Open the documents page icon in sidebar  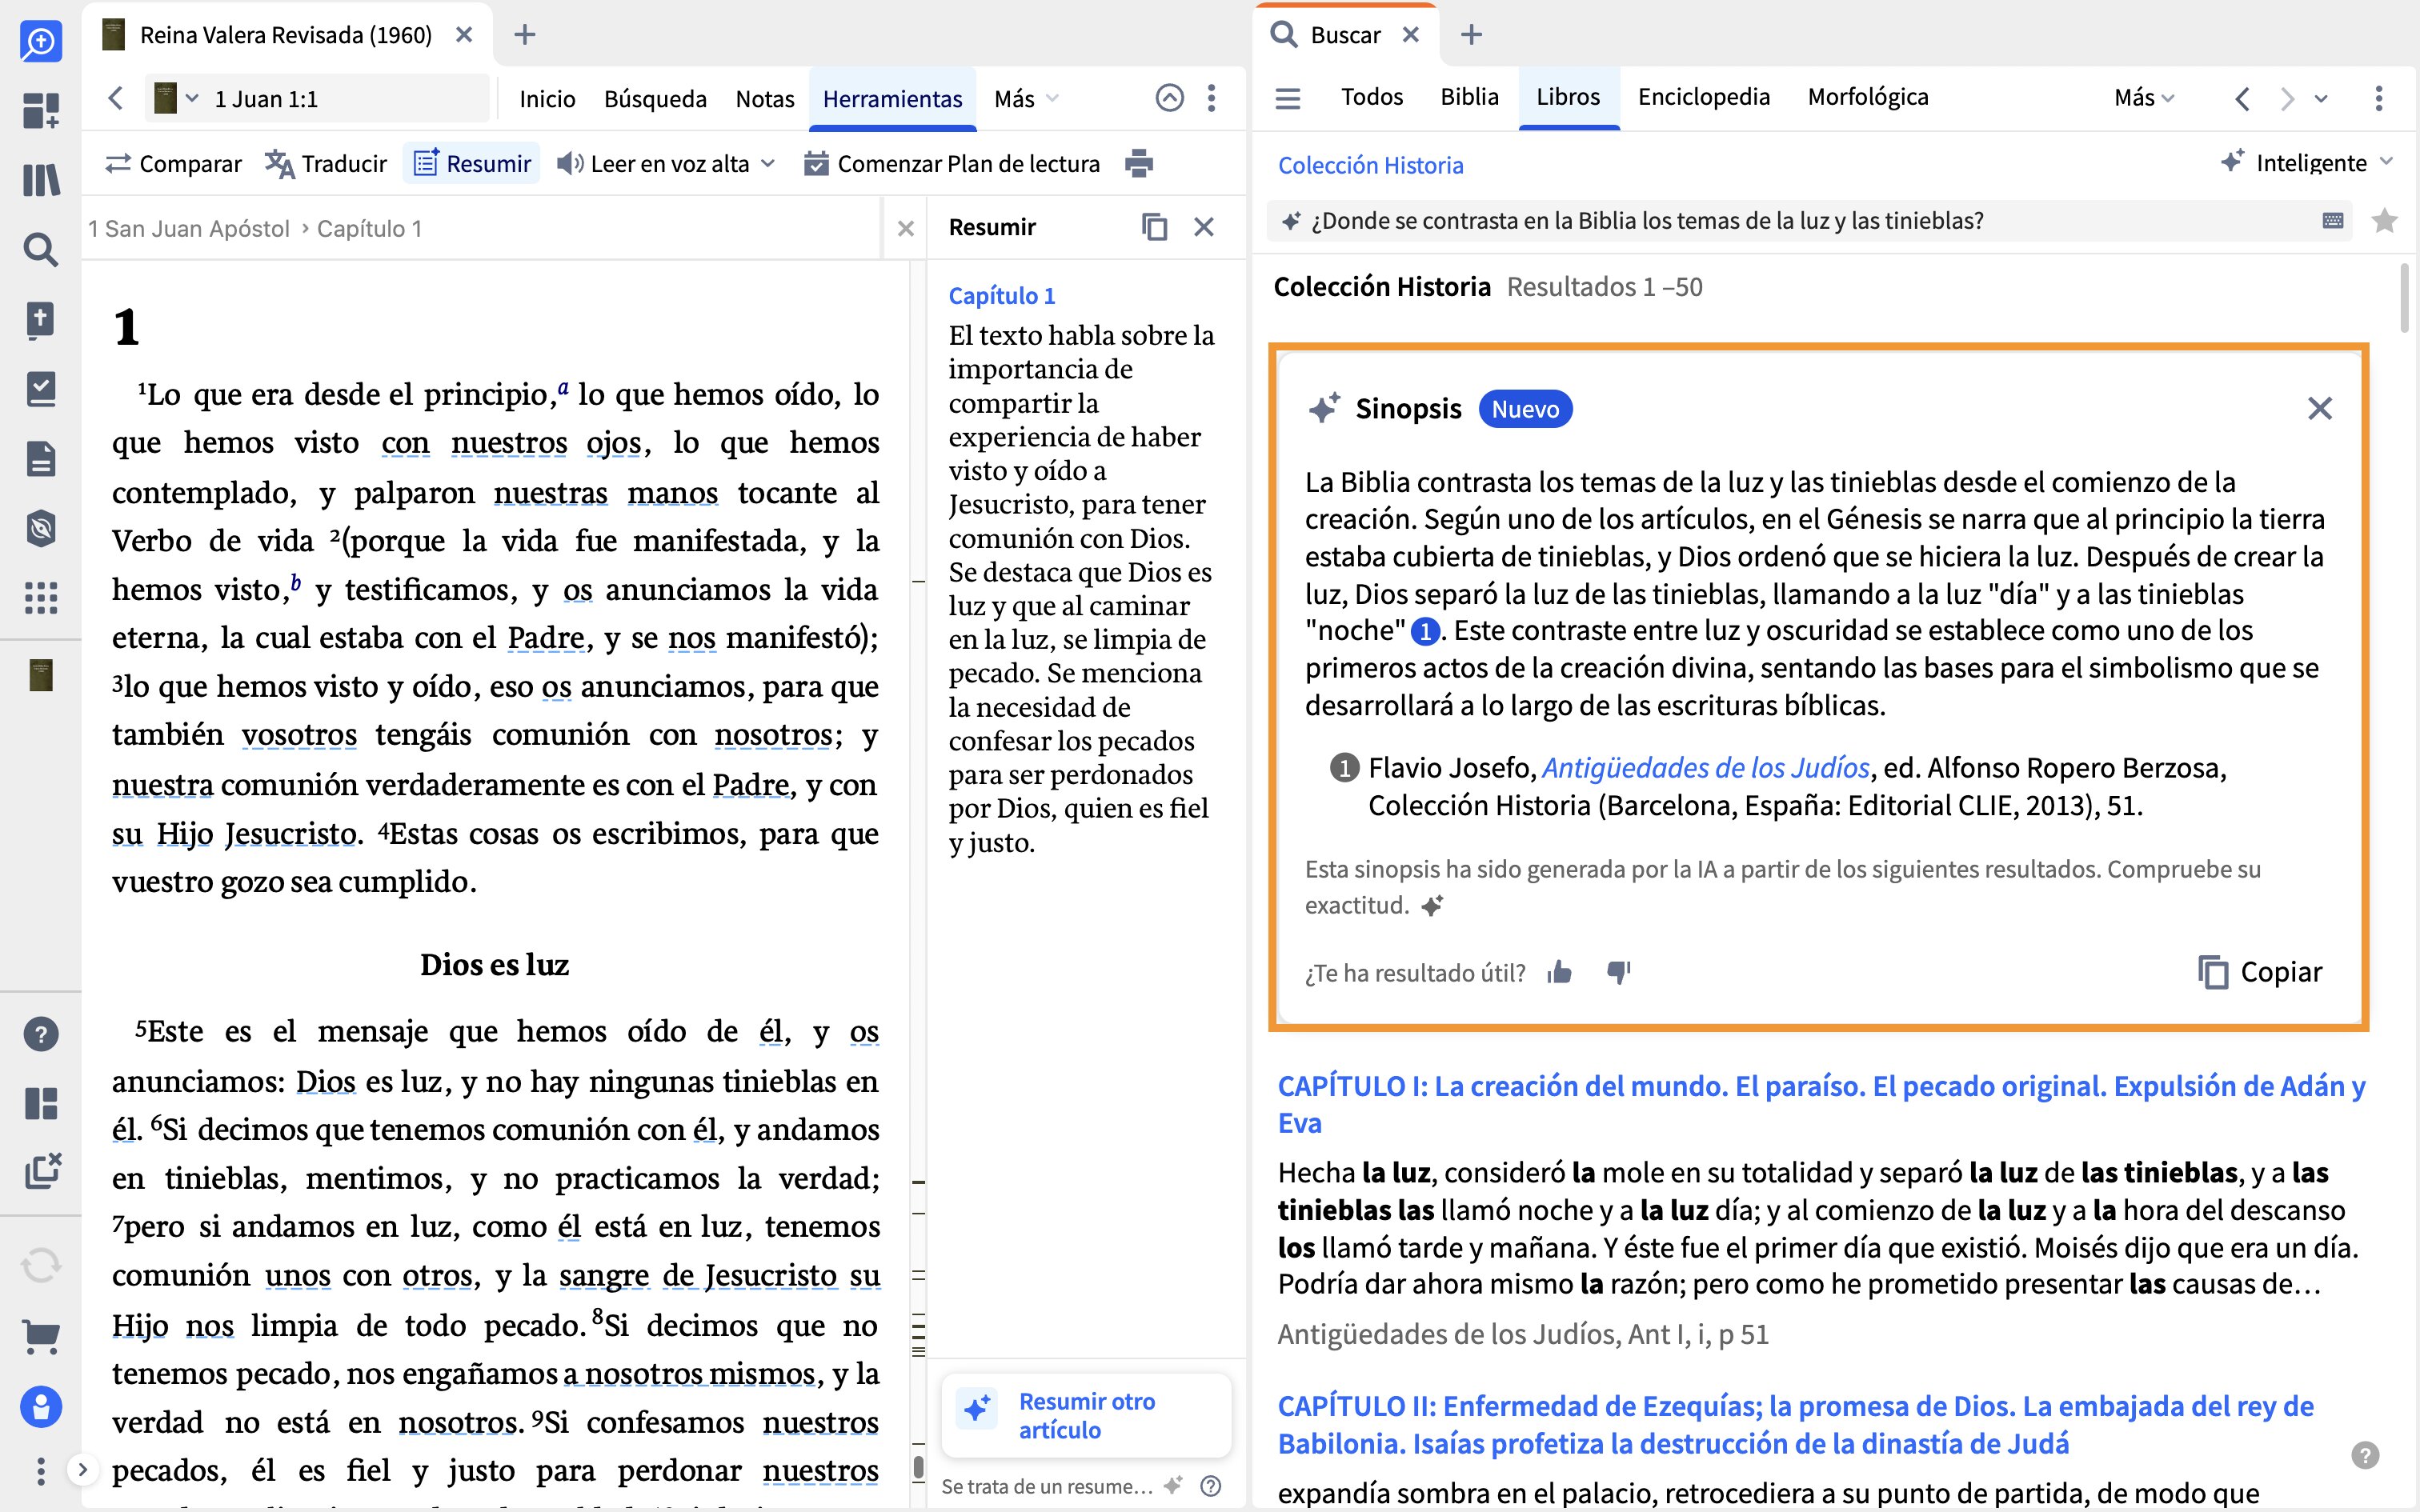tap(41, 459)
